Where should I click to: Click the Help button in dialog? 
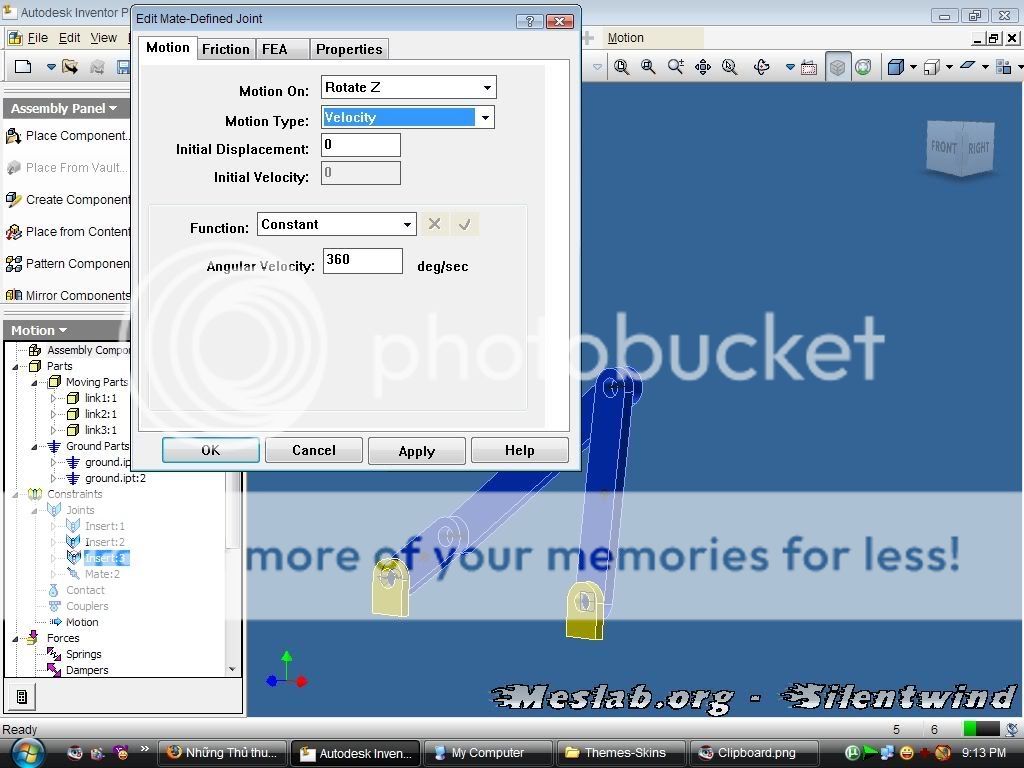pos(519,450)
